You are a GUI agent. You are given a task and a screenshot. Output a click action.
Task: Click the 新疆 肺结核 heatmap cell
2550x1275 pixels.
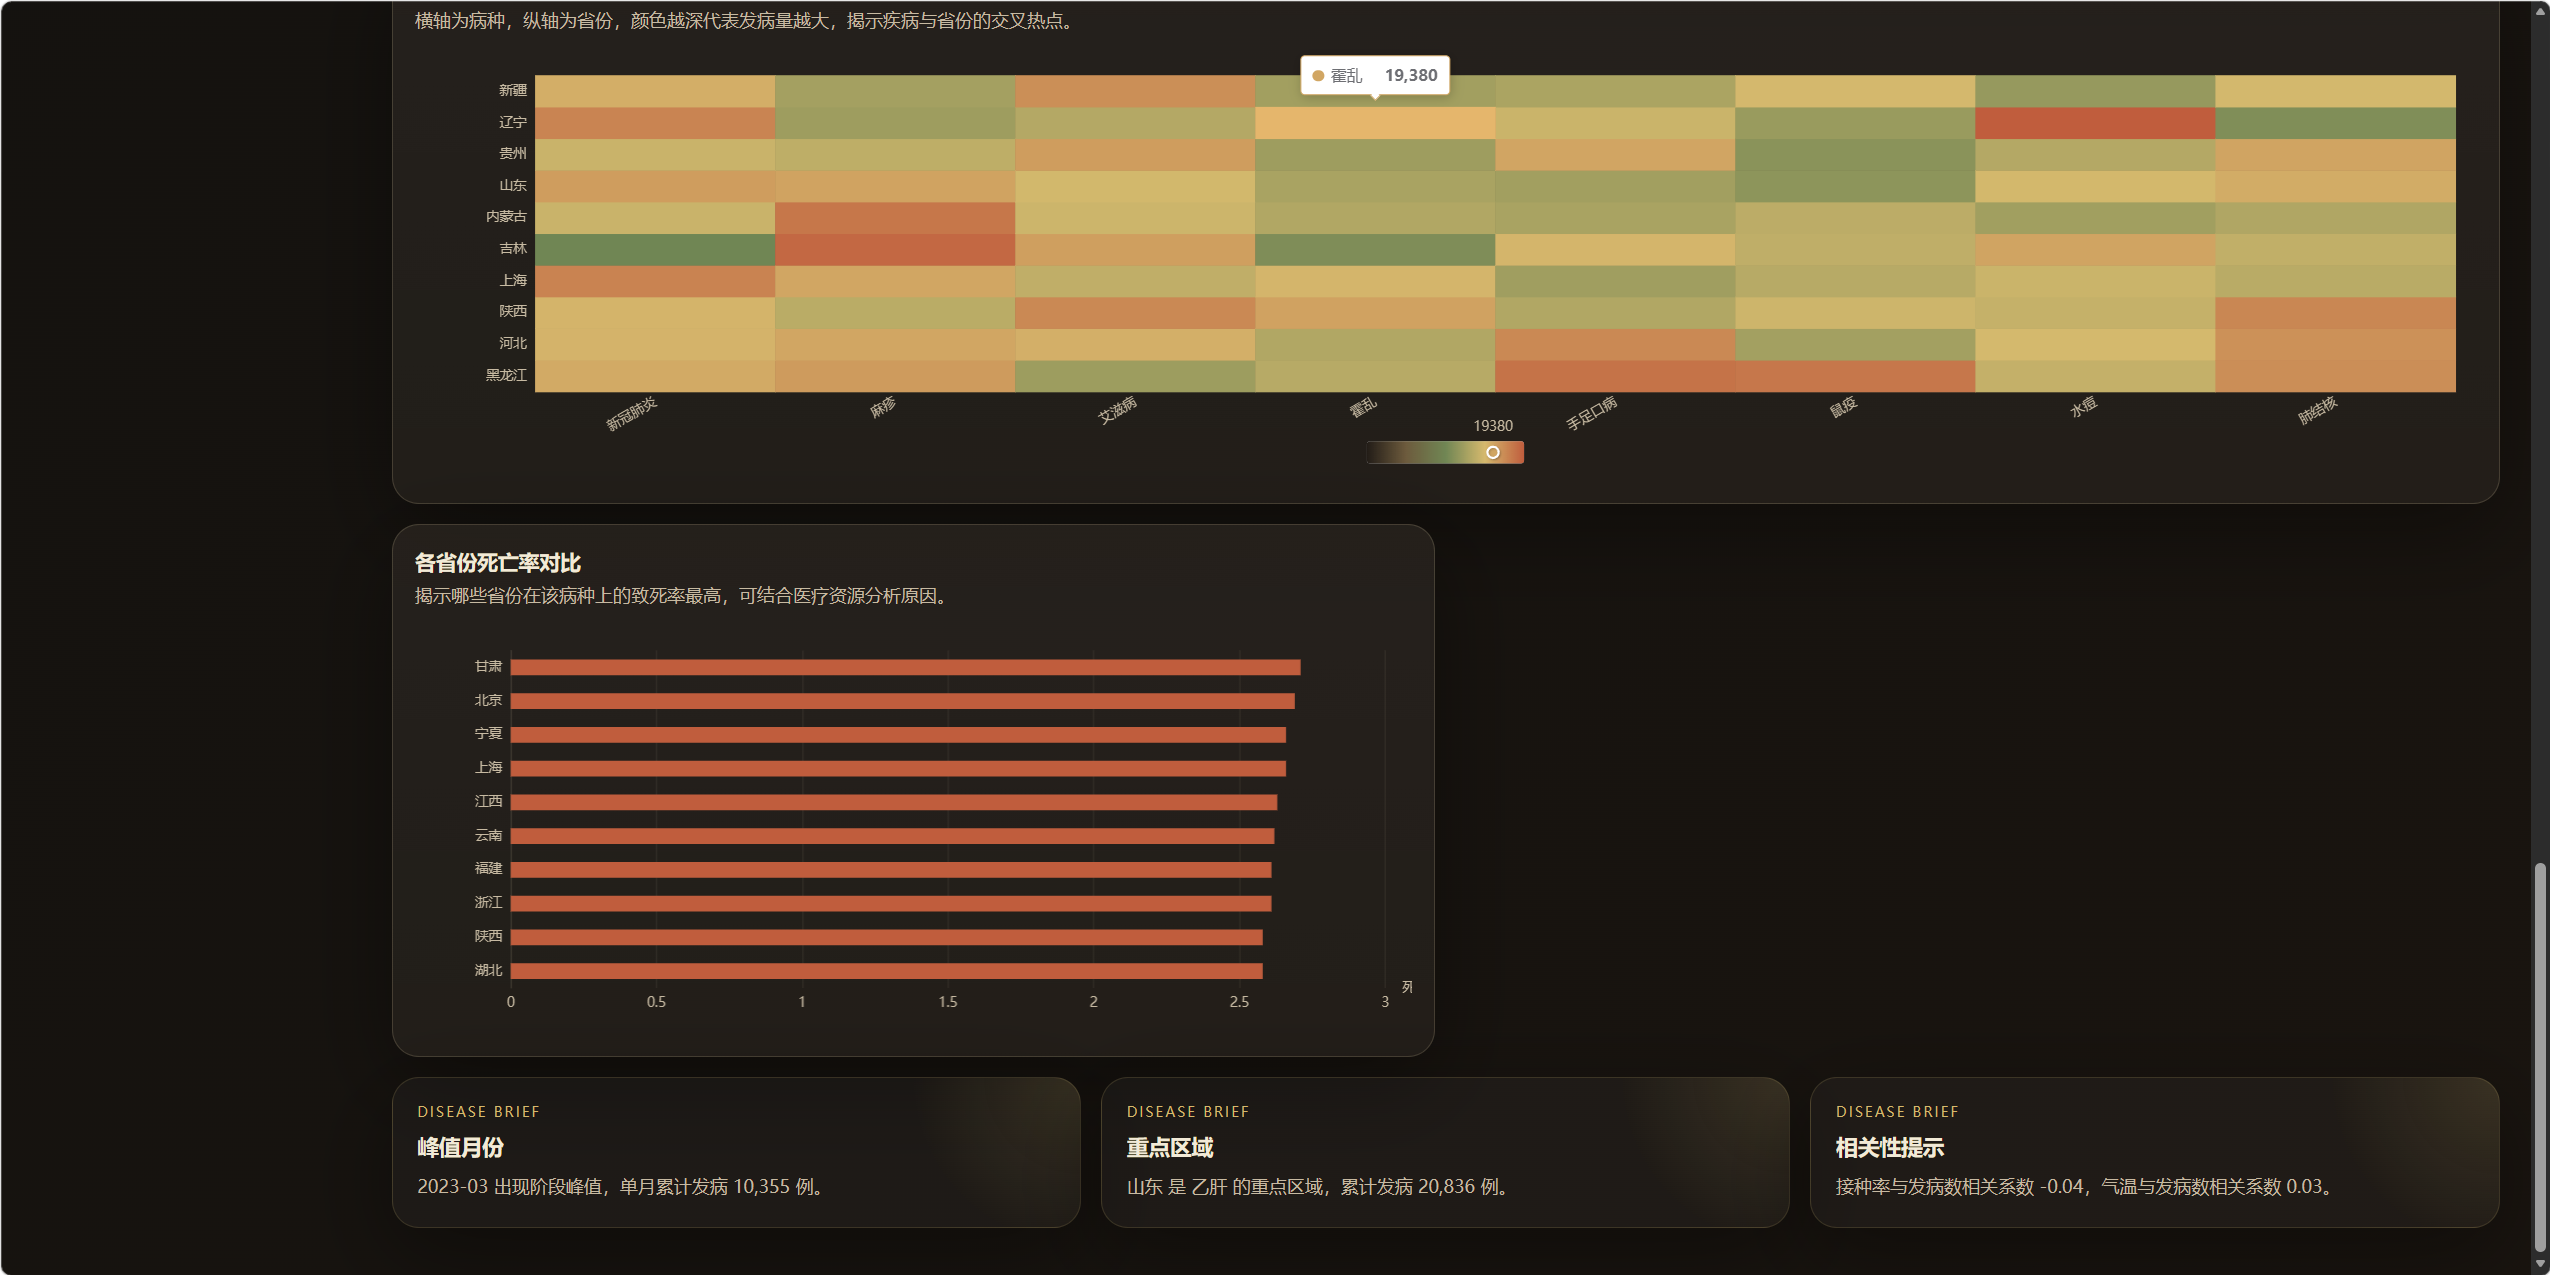(2334, 91)
